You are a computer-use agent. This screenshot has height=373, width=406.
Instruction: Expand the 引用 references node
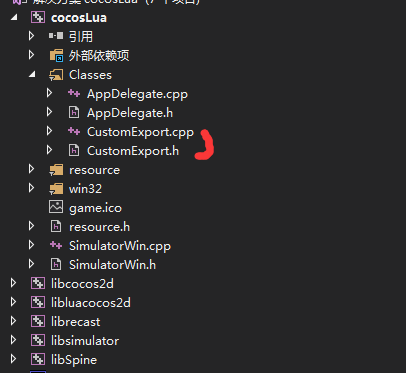tap(31, 36)
